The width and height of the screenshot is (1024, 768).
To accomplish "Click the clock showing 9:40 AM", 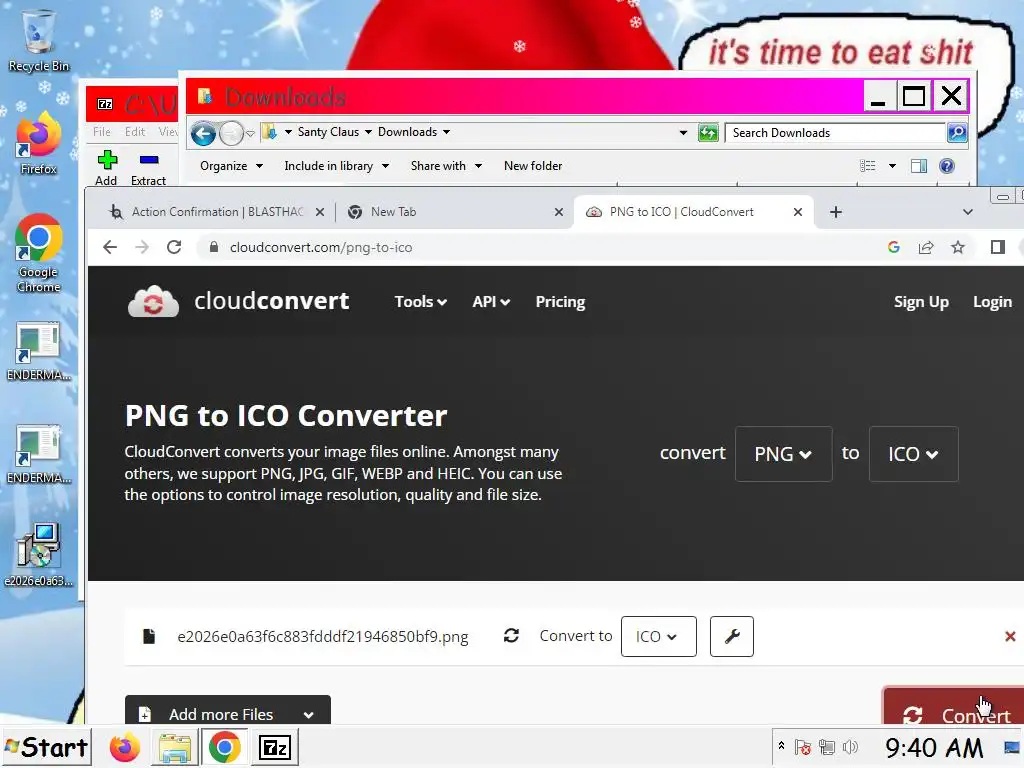I will pos(934,747).
